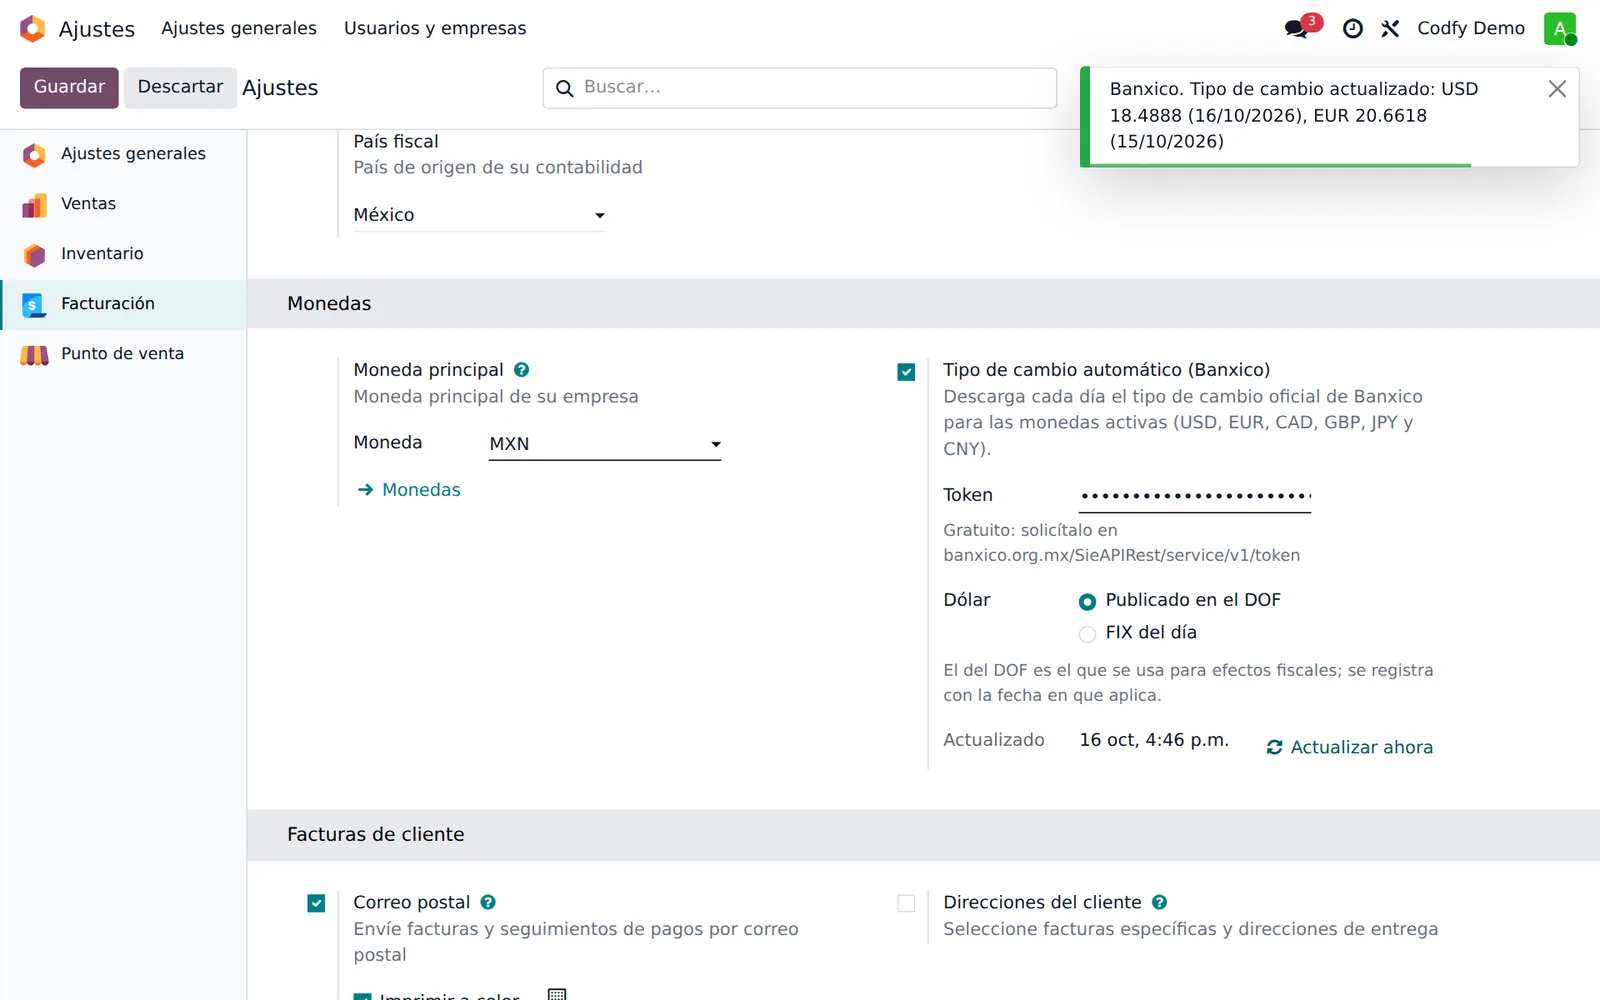The height and width of the screenshot is (1000, 1600).
Task: Click the Buscar search field
Action: click(800, 88)
